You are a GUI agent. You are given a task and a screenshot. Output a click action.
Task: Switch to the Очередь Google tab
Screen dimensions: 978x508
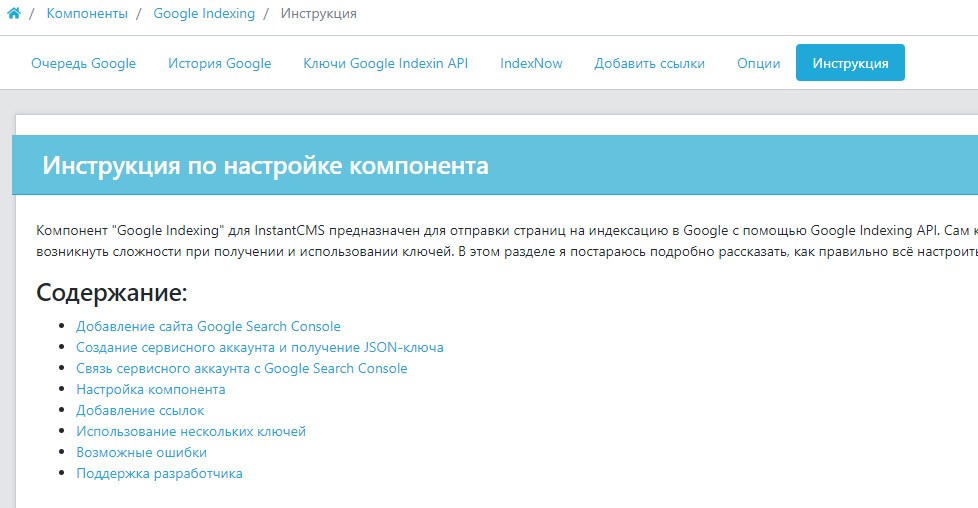point(84,63)
